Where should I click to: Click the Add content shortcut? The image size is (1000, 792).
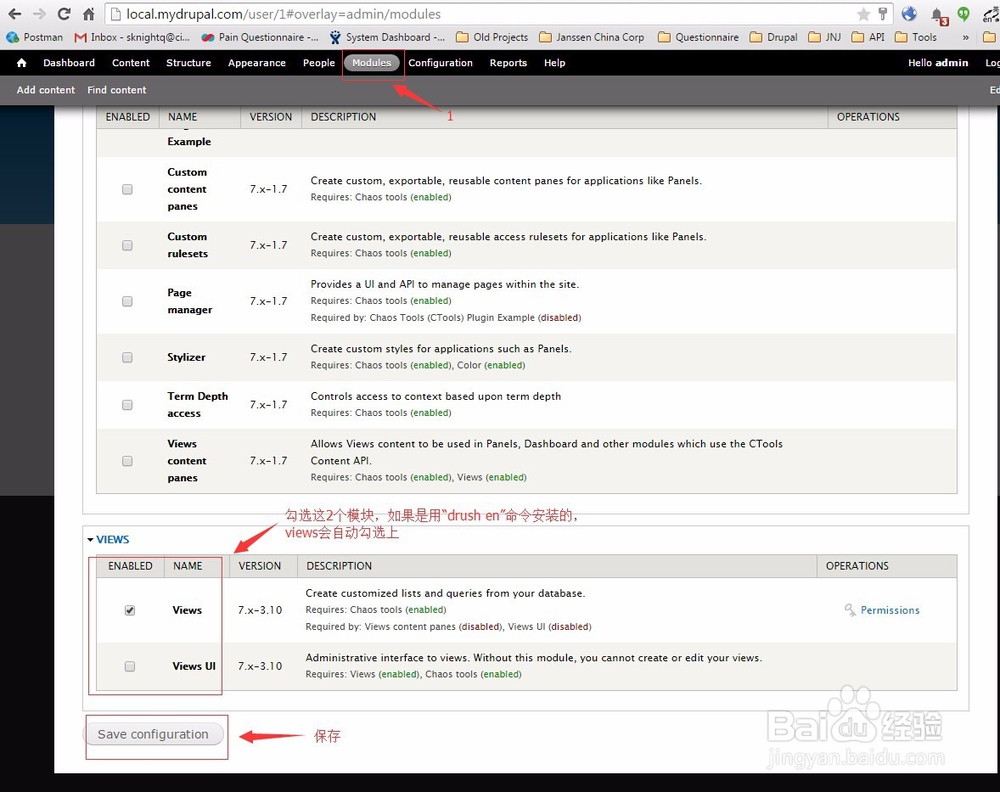pyautogui.click(x=46, y=90)
